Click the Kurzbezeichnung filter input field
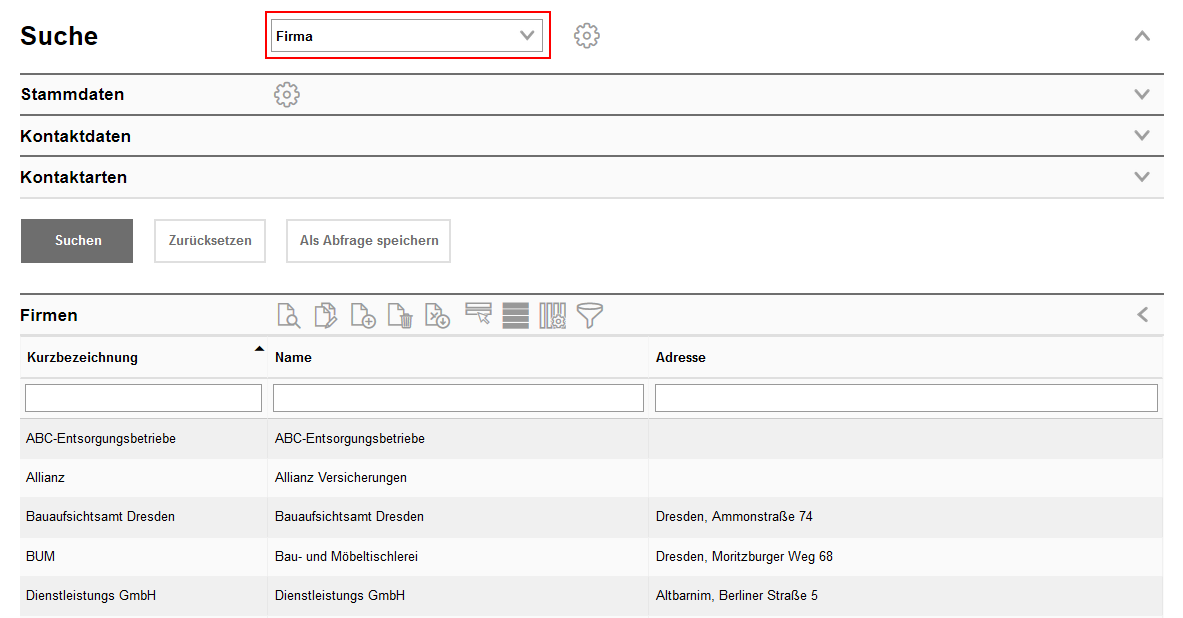 [142, 397]
